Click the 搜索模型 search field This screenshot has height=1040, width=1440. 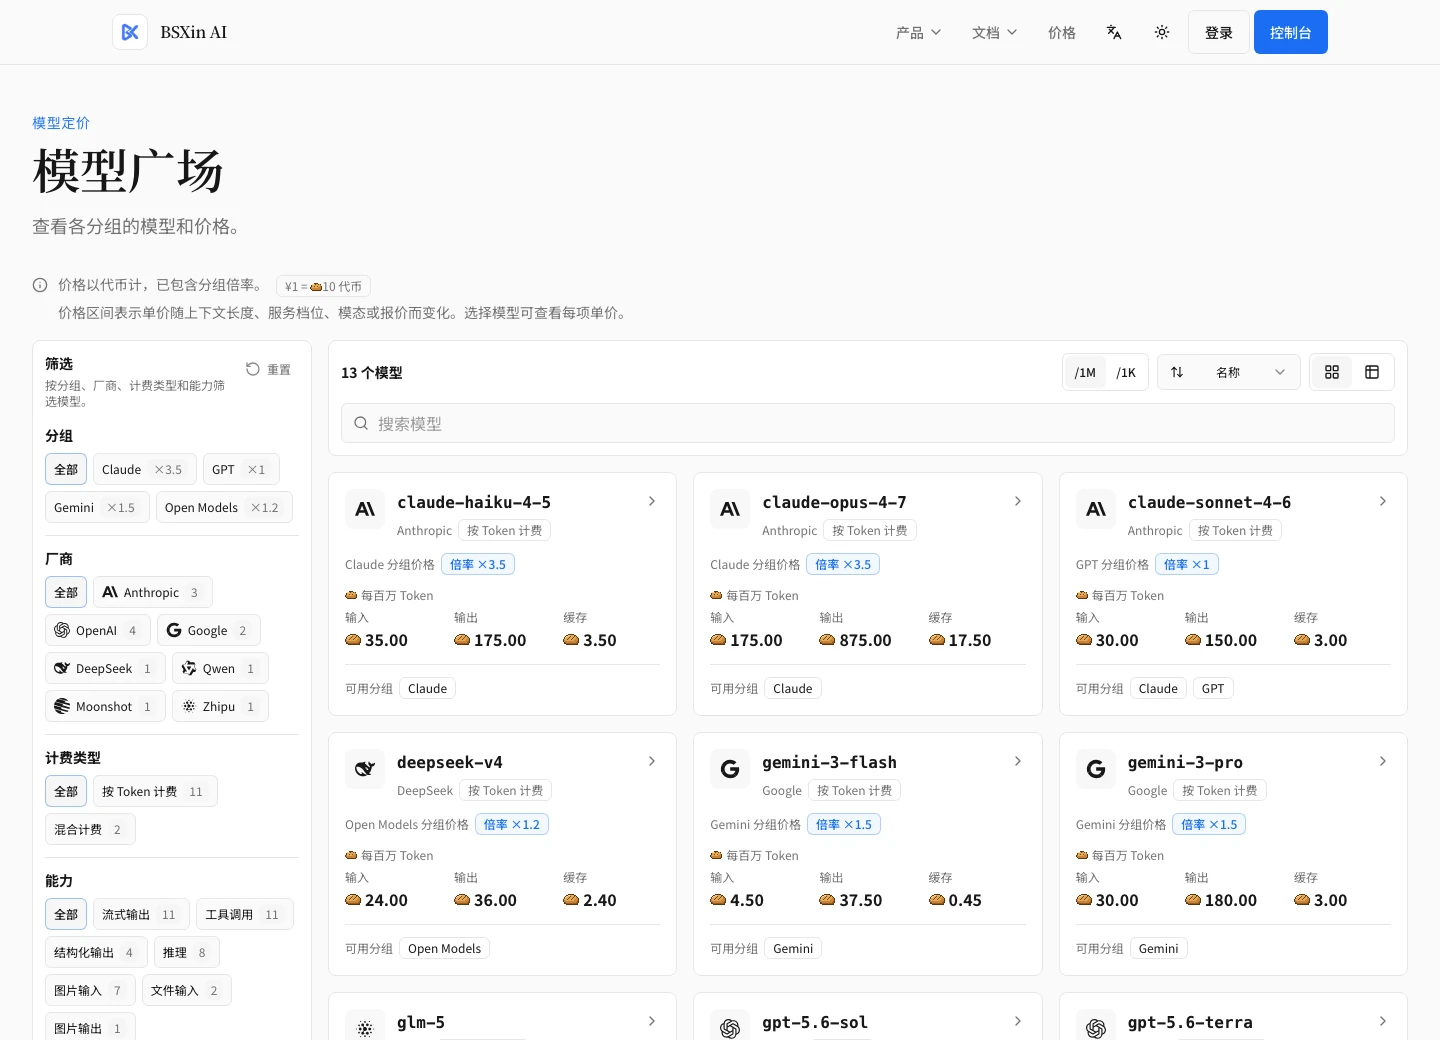[868, 423]
